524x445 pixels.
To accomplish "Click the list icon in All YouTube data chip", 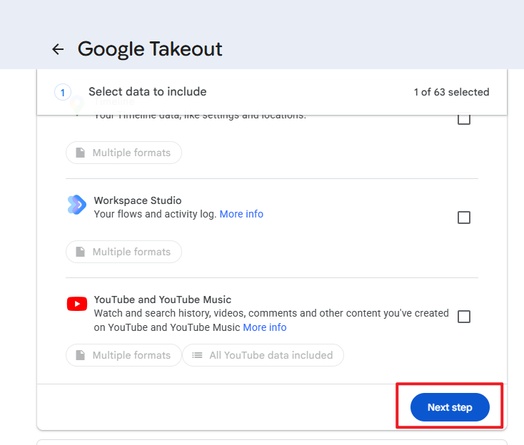I will tap(197, 355).
